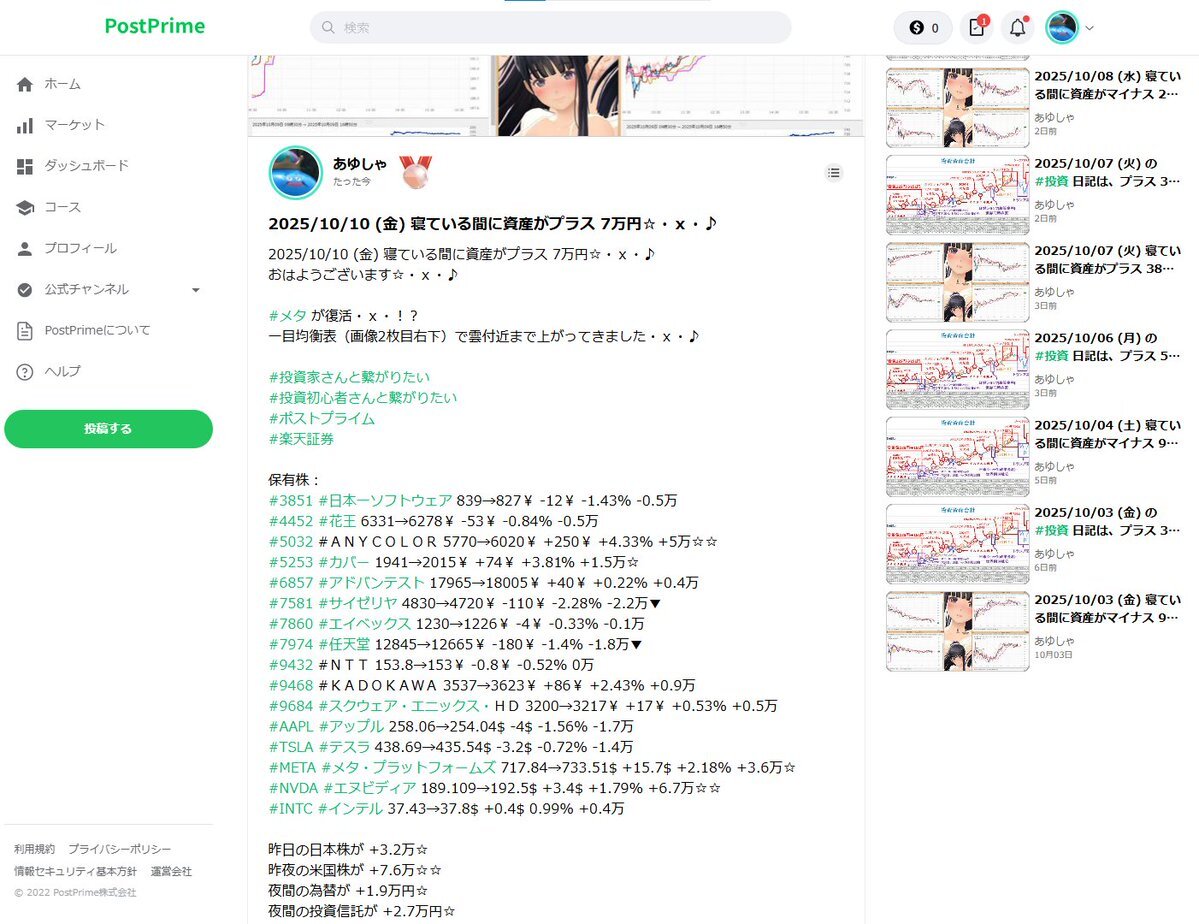Click the #エイベックス hashtag
Image resolution: width=1199 pixels, height=924 pixels.
coord(365,624)
